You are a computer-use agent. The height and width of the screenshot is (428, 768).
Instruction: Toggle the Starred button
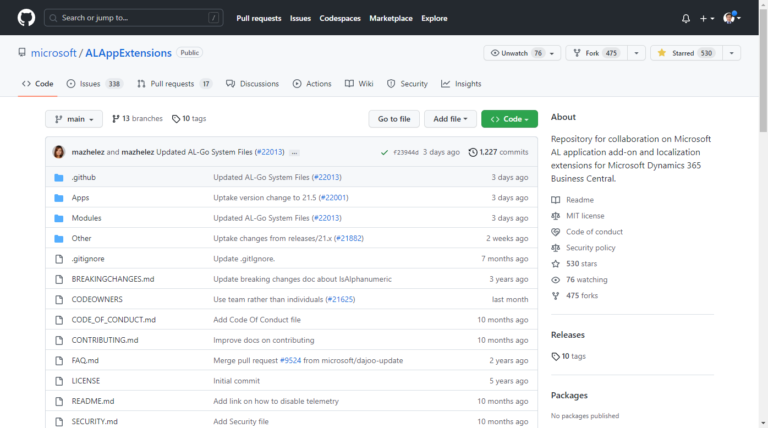click(684, 53)
